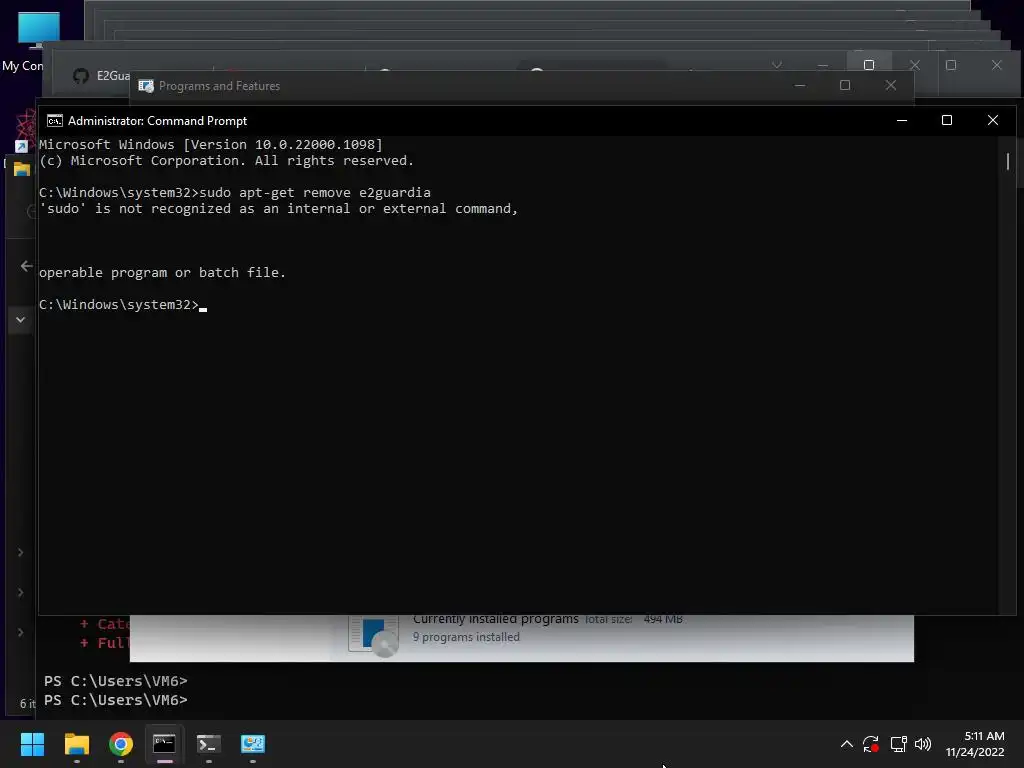Click the 'operable program or batch file.' line
Image resolution: width=1024 pixels, height=768 pixels.
point(163,272)
